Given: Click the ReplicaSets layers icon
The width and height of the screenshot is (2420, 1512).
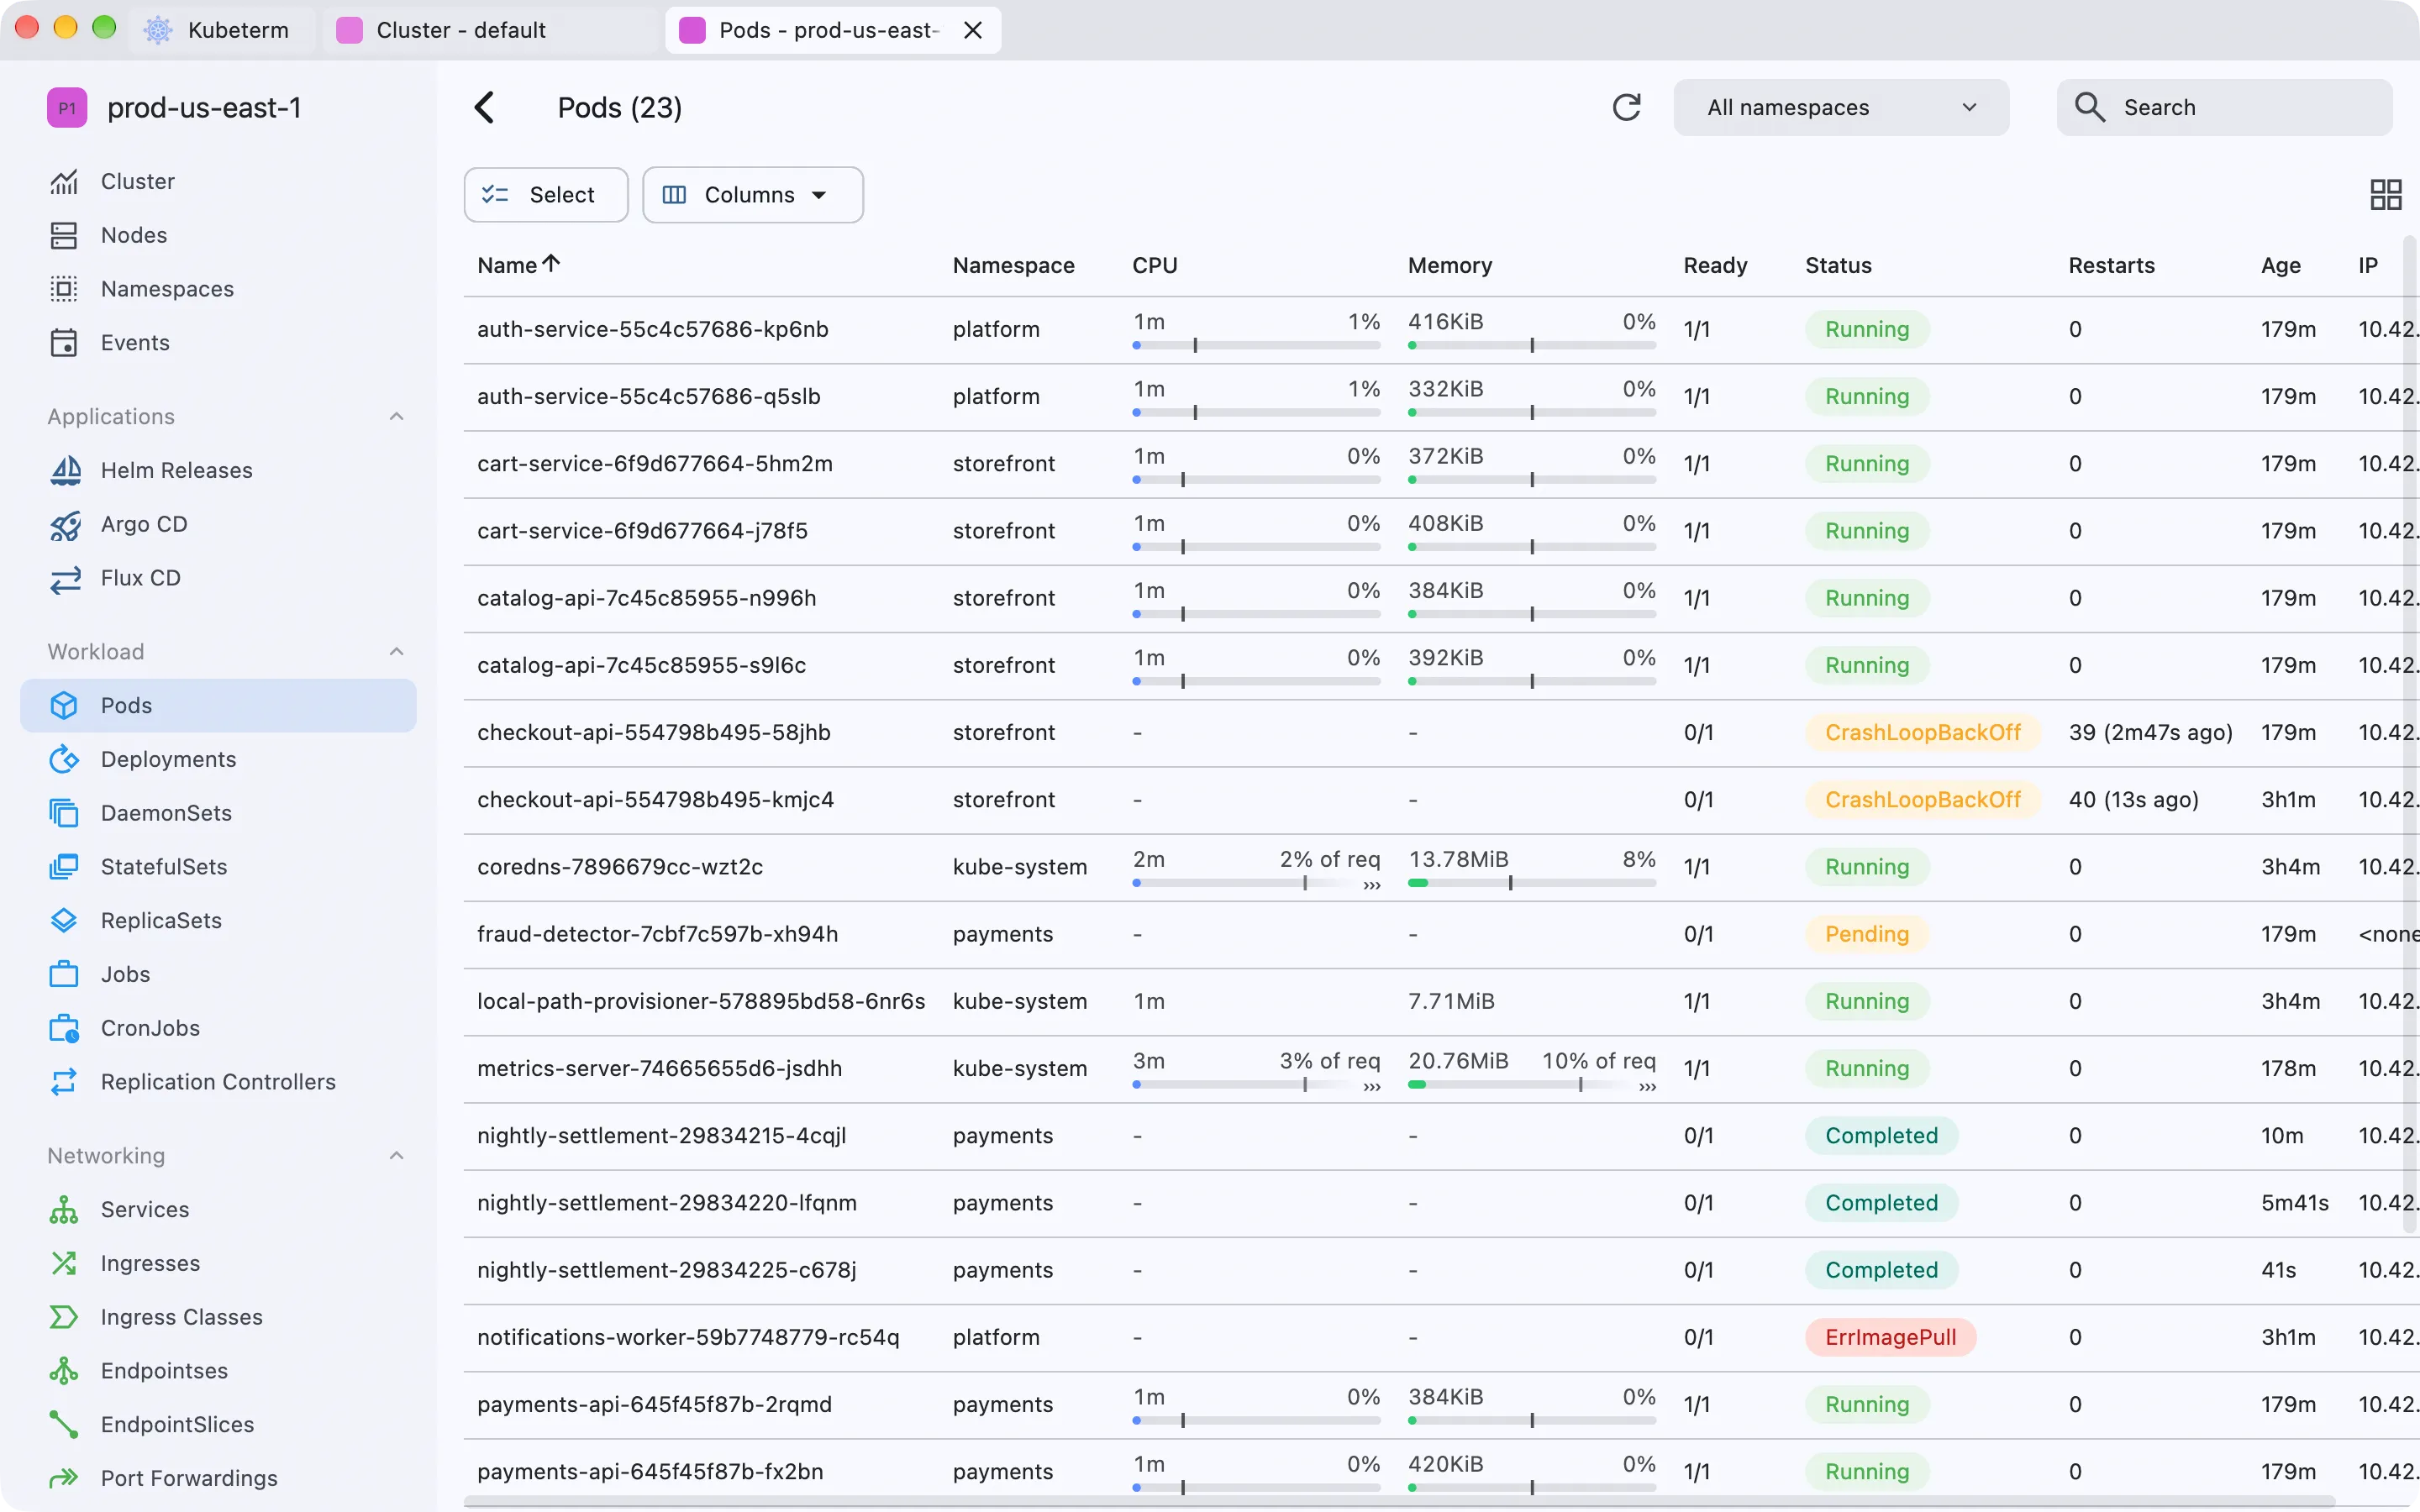Looking at the screenshot, I should (64, 921).
